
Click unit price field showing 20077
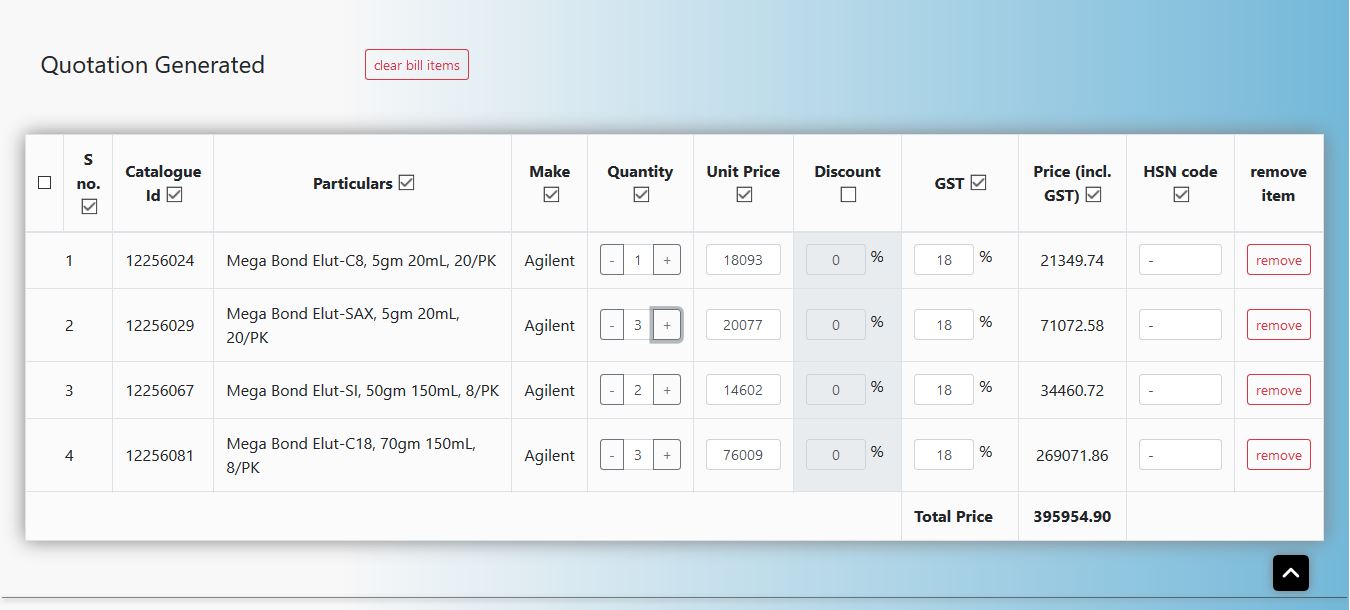click(x=743, y=325)
